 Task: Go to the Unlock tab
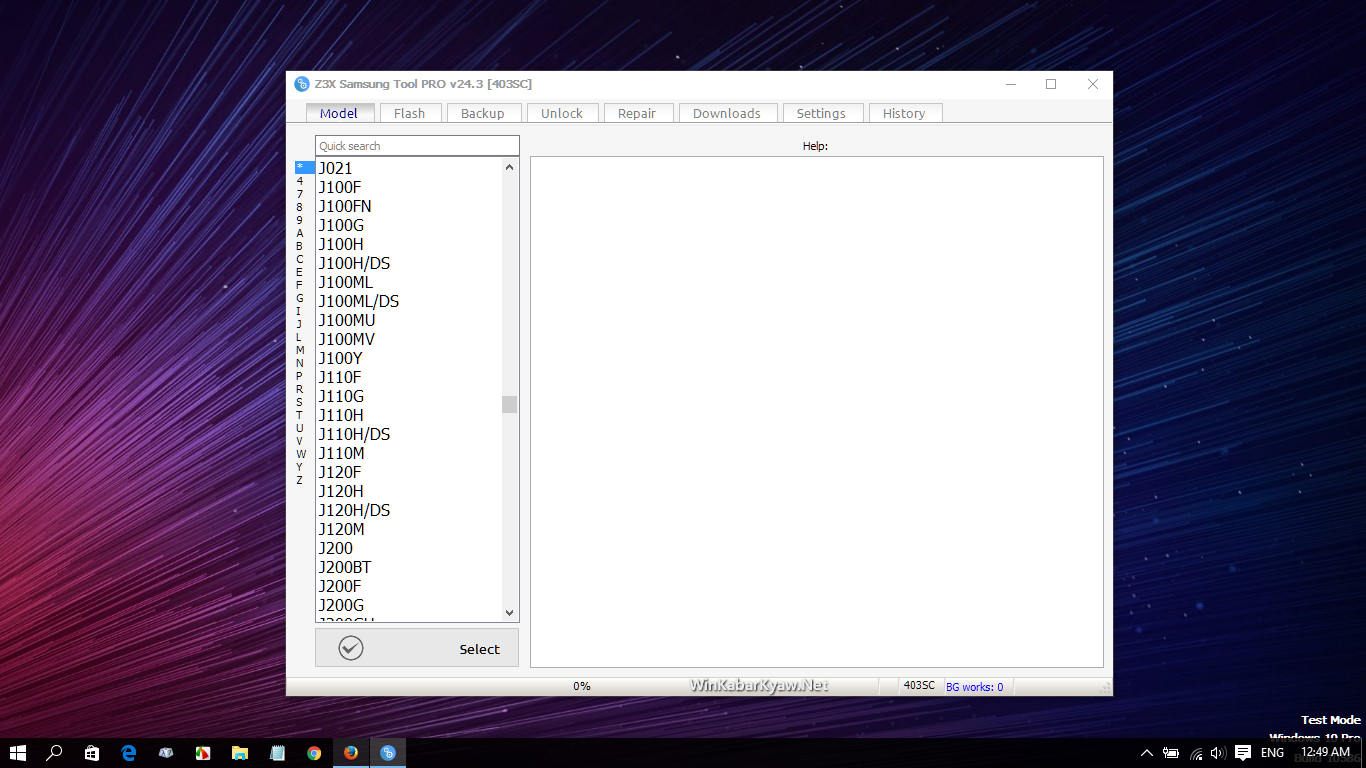(562, 113)
